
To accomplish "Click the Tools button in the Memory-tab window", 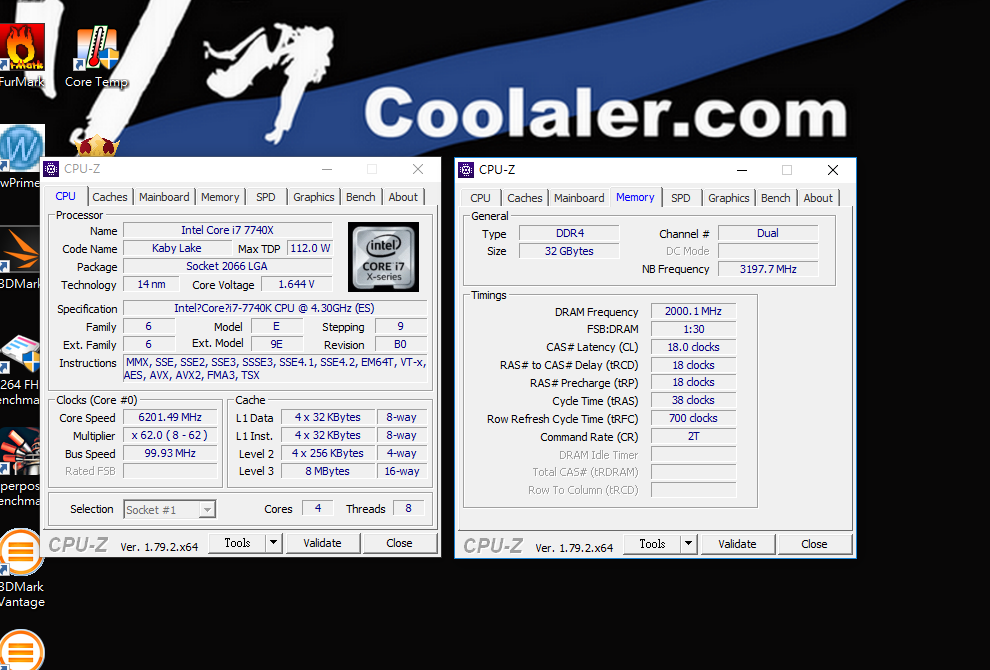I will click(652, 544).
